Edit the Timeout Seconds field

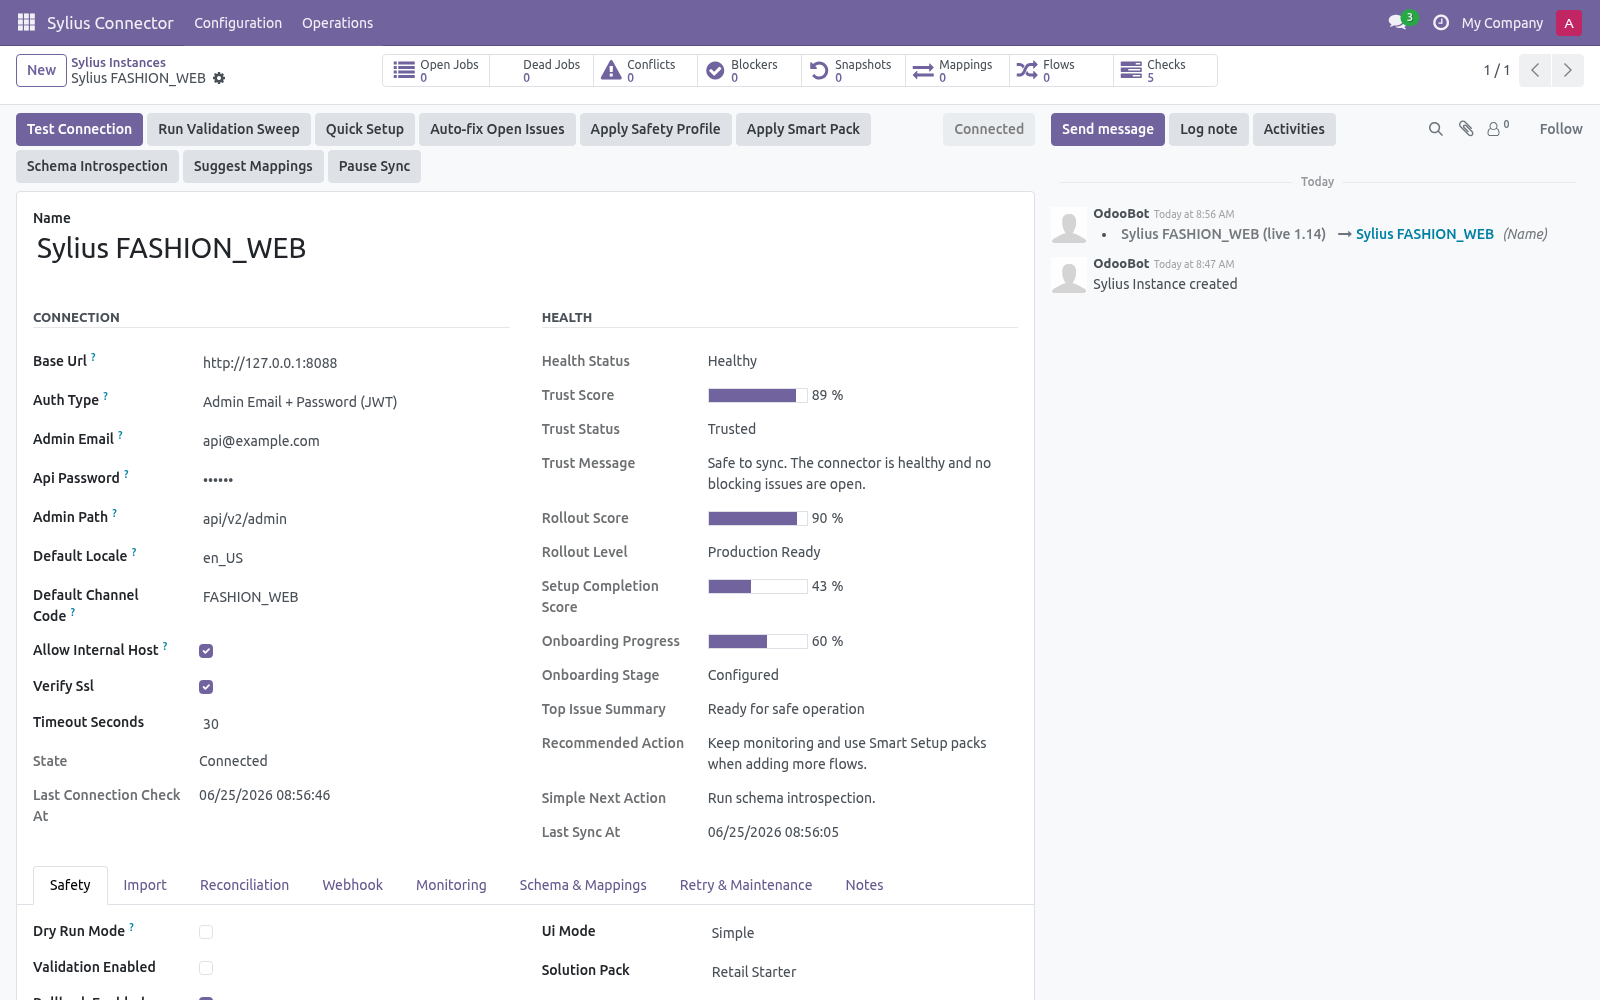click(354, 724)
